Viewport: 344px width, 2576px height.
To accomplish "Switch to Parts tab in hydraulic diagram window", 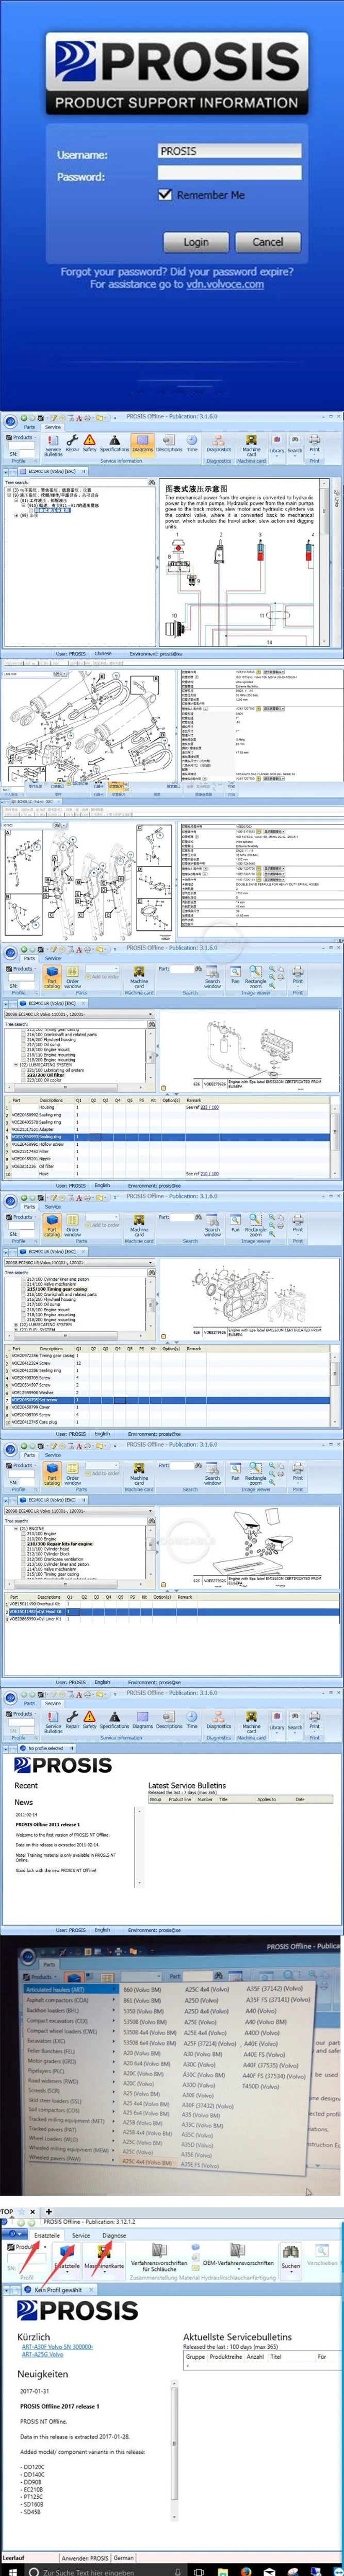I will pos(29,427).
